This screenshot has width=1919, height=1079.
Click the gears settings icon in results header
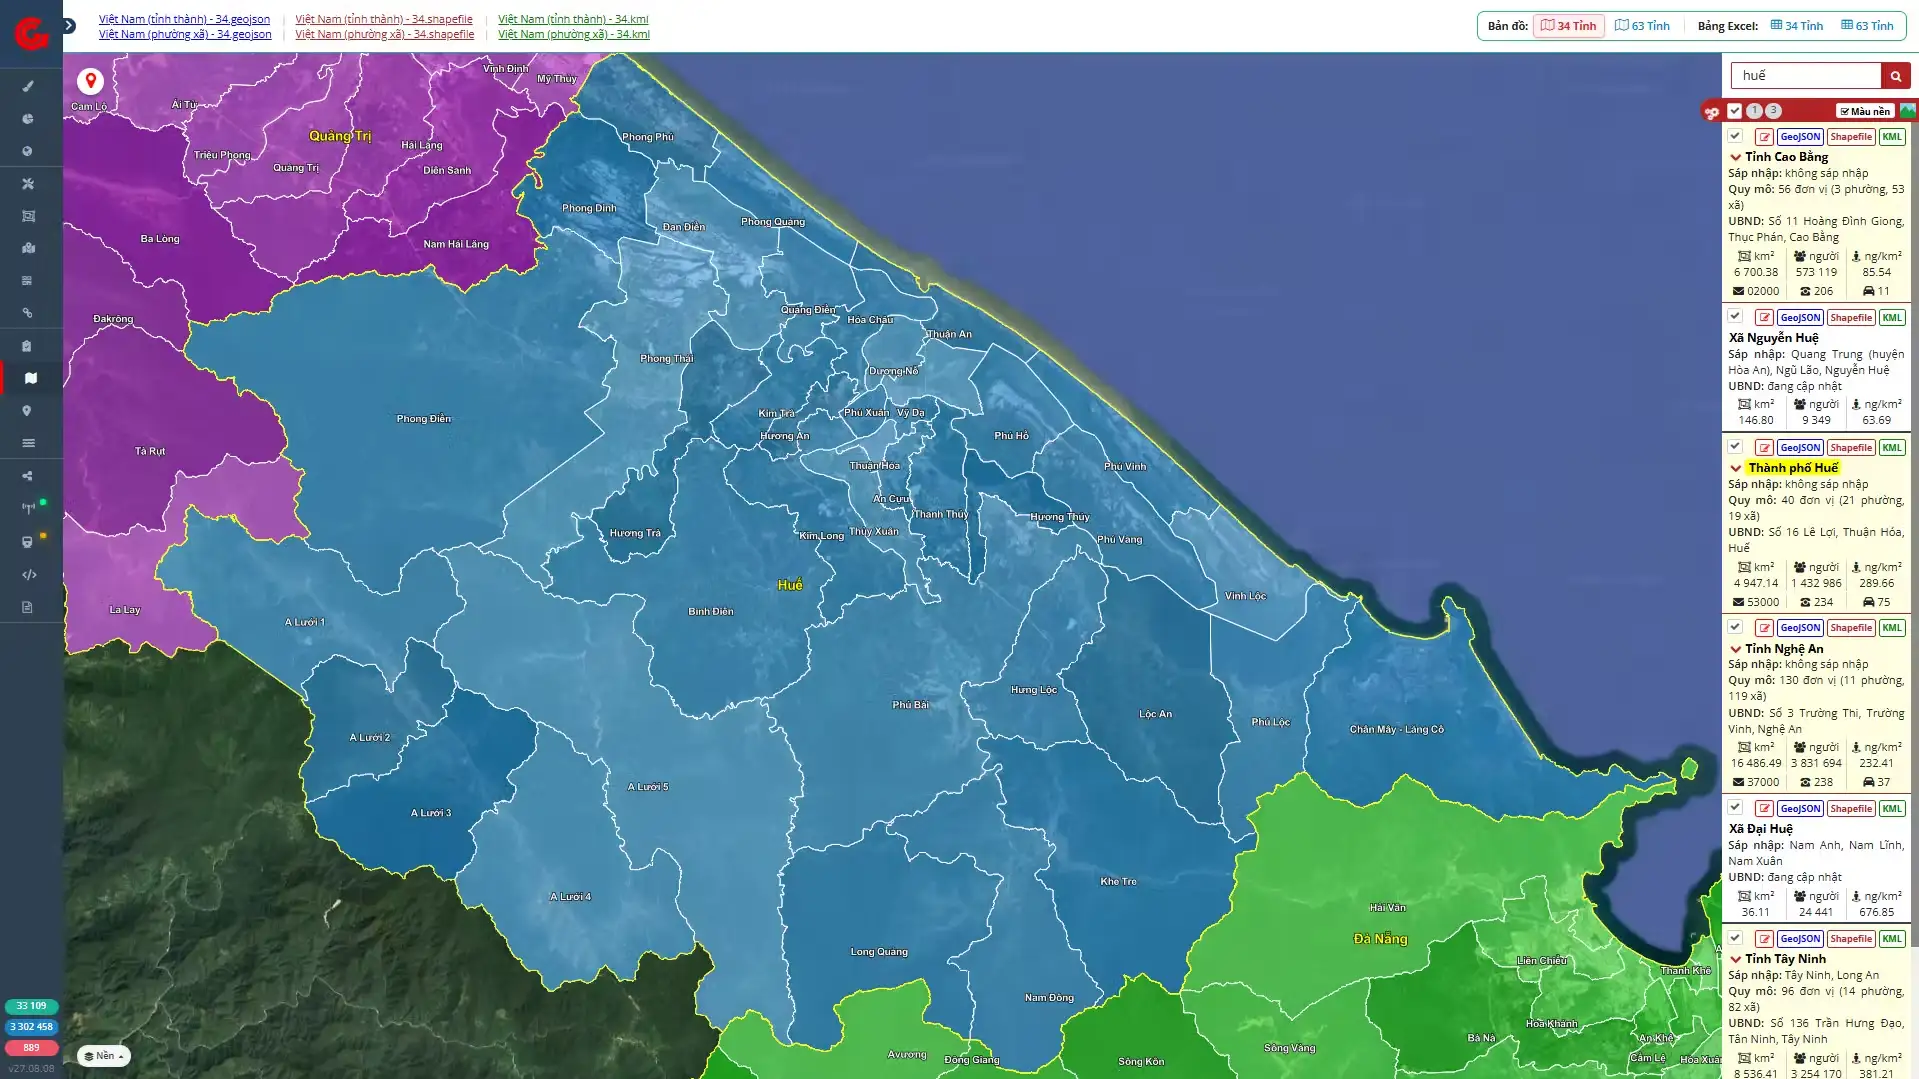pyautogui.click(x=1711, y=111)
